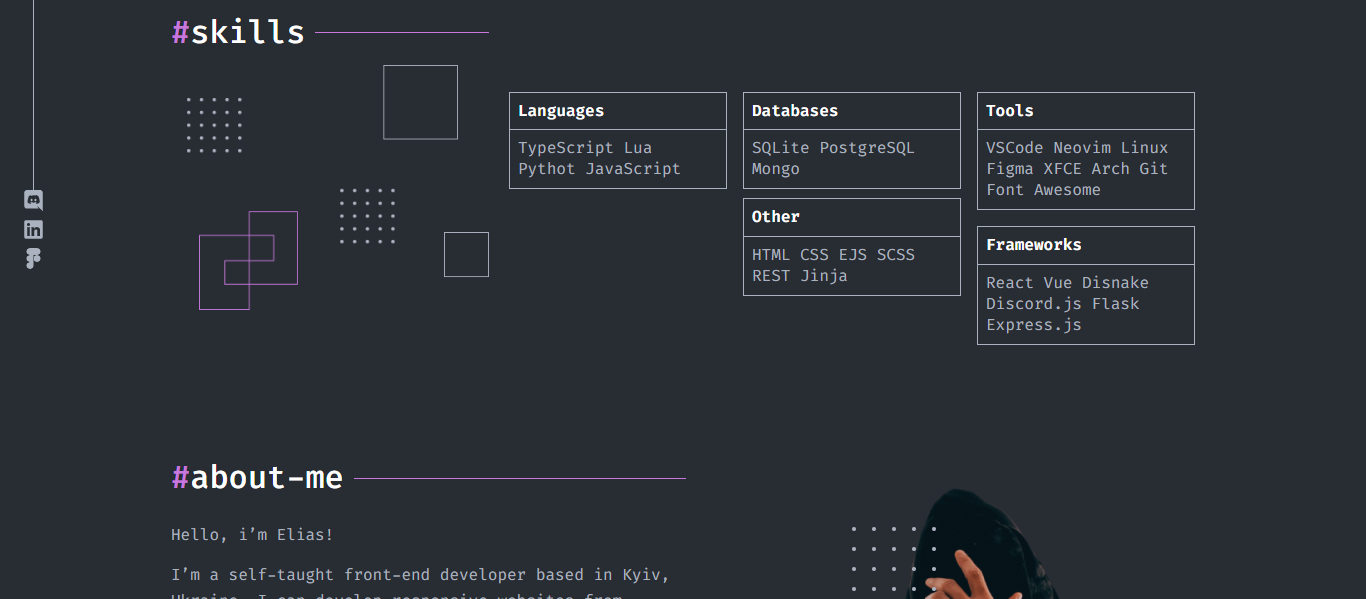Screen dimensions: 1366x599
Task: Click the purple interlocking squares logo graphic
Action: pyautogui.click(x=248, y=260)
